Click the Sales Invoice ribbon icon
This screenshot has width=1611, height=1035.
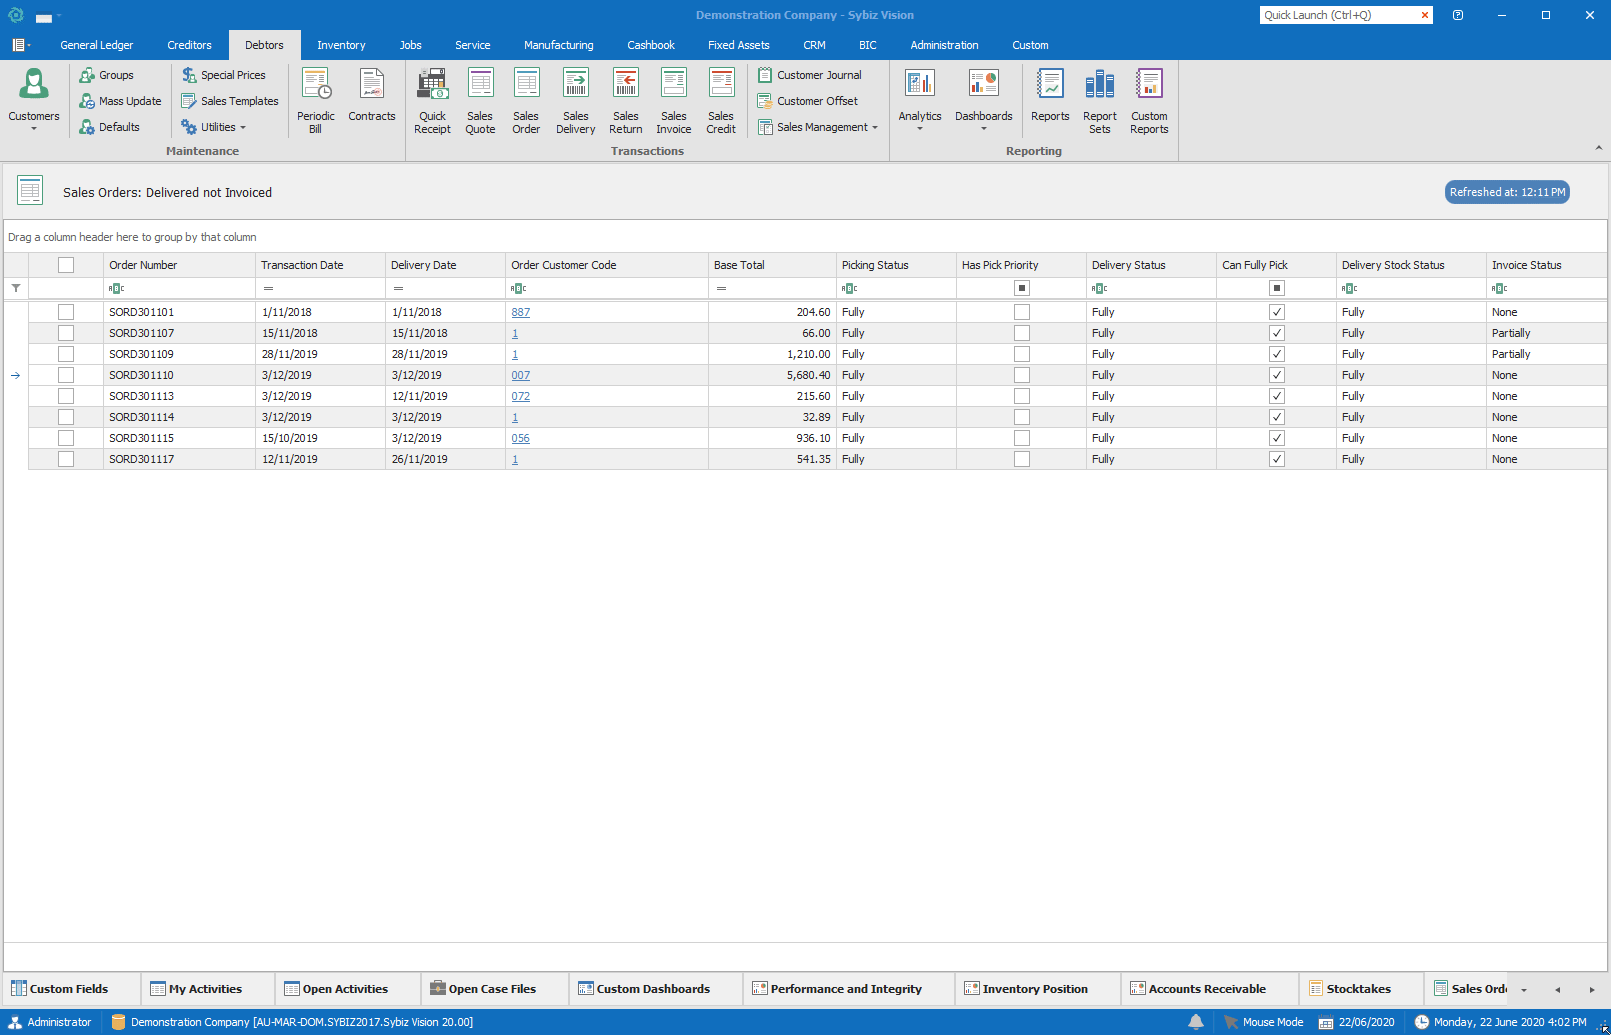pos(673,100)
